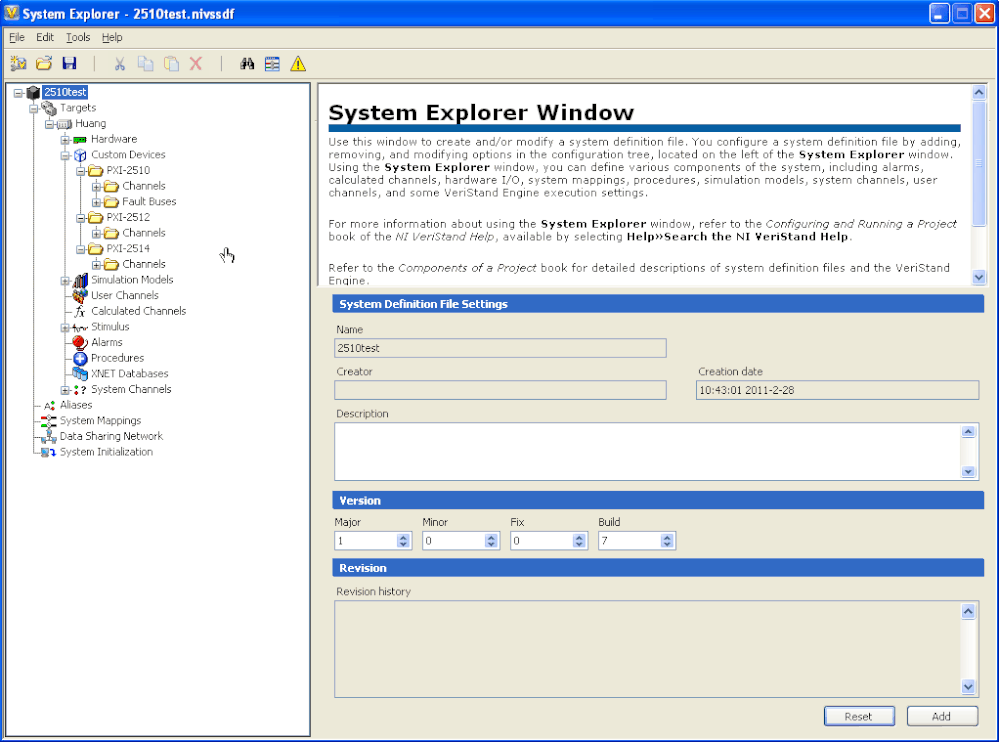Collapse the Huang target node
The image size is (999, 742).
49,124
